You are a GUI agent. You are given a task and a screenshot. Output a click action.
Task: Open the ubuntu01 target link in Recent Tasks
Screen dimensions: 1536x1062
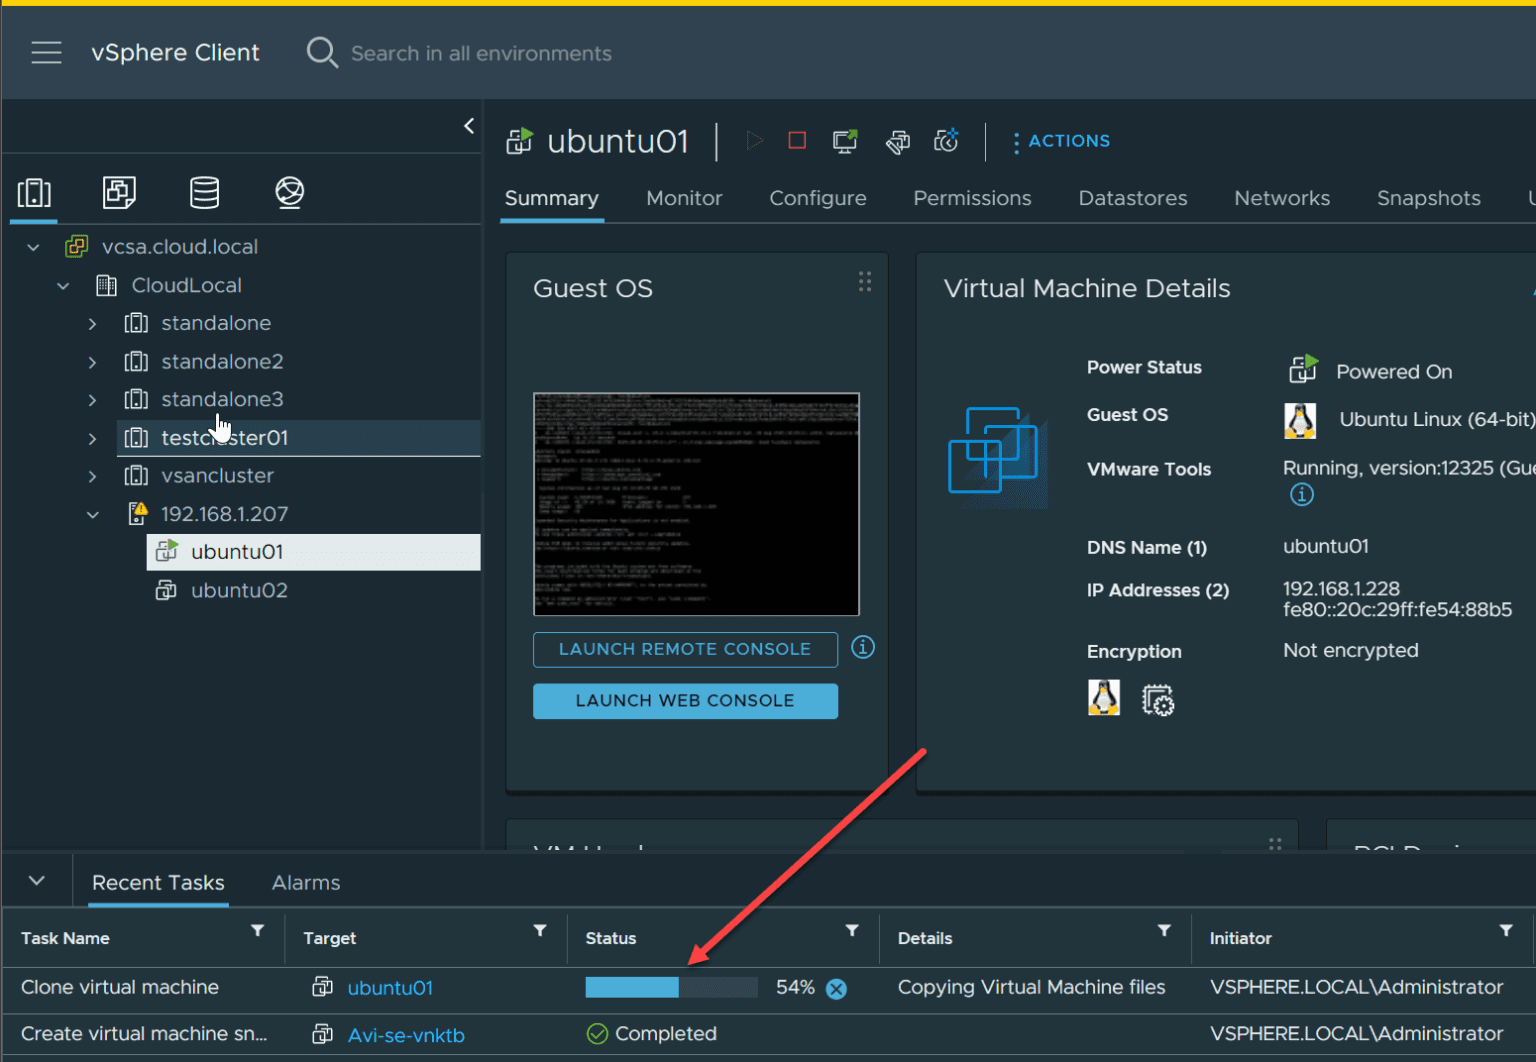click(x=390, y=987)
